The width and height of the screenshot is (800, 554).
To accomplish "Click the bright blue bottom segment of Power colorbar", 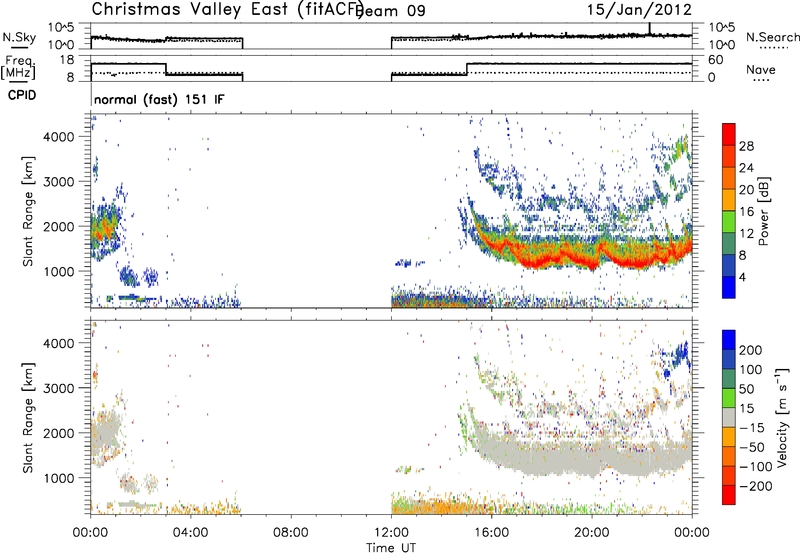I will (729, 287).
